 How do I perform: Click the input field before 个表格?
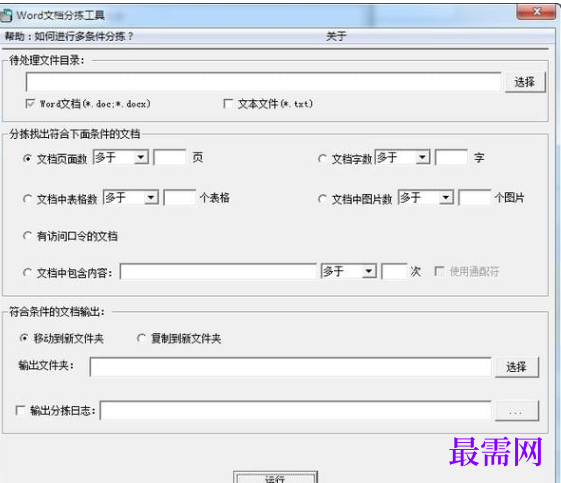pyautogui.click(x=180, y=197)
